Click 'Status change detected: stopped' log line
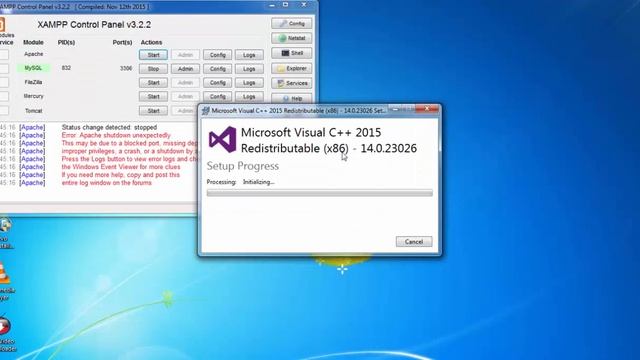This screenshot has height=360, width=640. click(x=109, y=127)
